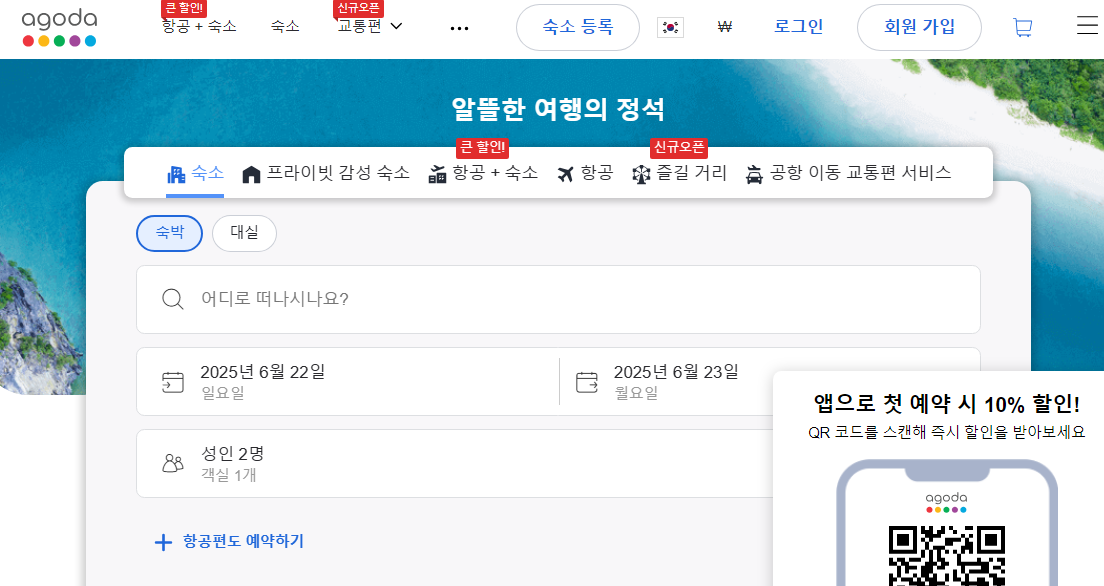
Task: Click the check-out calendar icon
Action: point(586,382)
